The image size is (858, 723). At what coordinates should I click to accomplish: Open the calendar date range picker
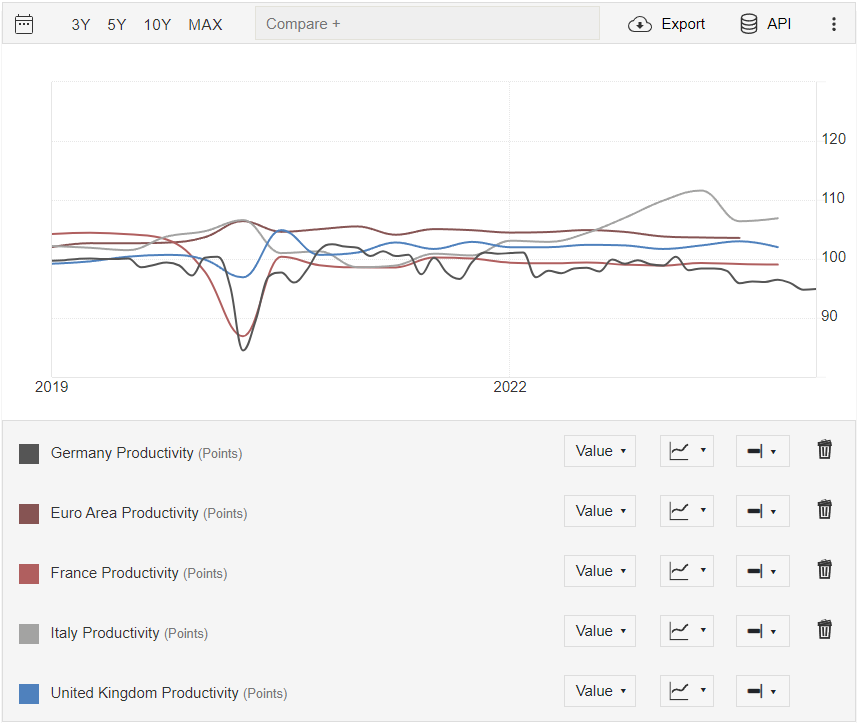point(24,24)
